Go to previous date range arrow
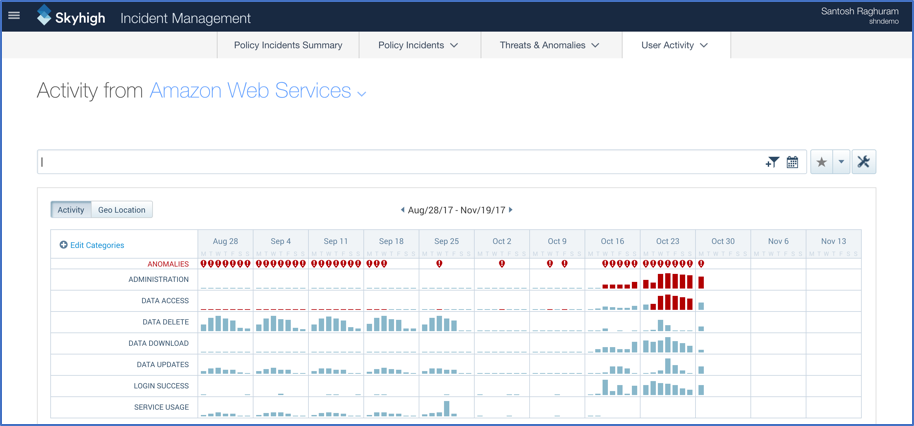914x426 pixels. pyautogui.click(x=402, y=210)
